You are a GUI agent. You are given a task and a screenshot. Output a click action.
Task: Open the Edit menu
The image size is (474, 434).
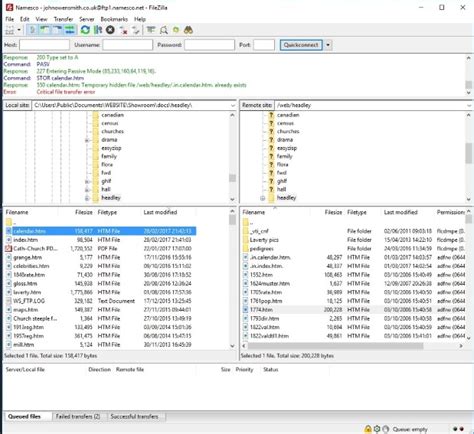(x=25, y=19)
